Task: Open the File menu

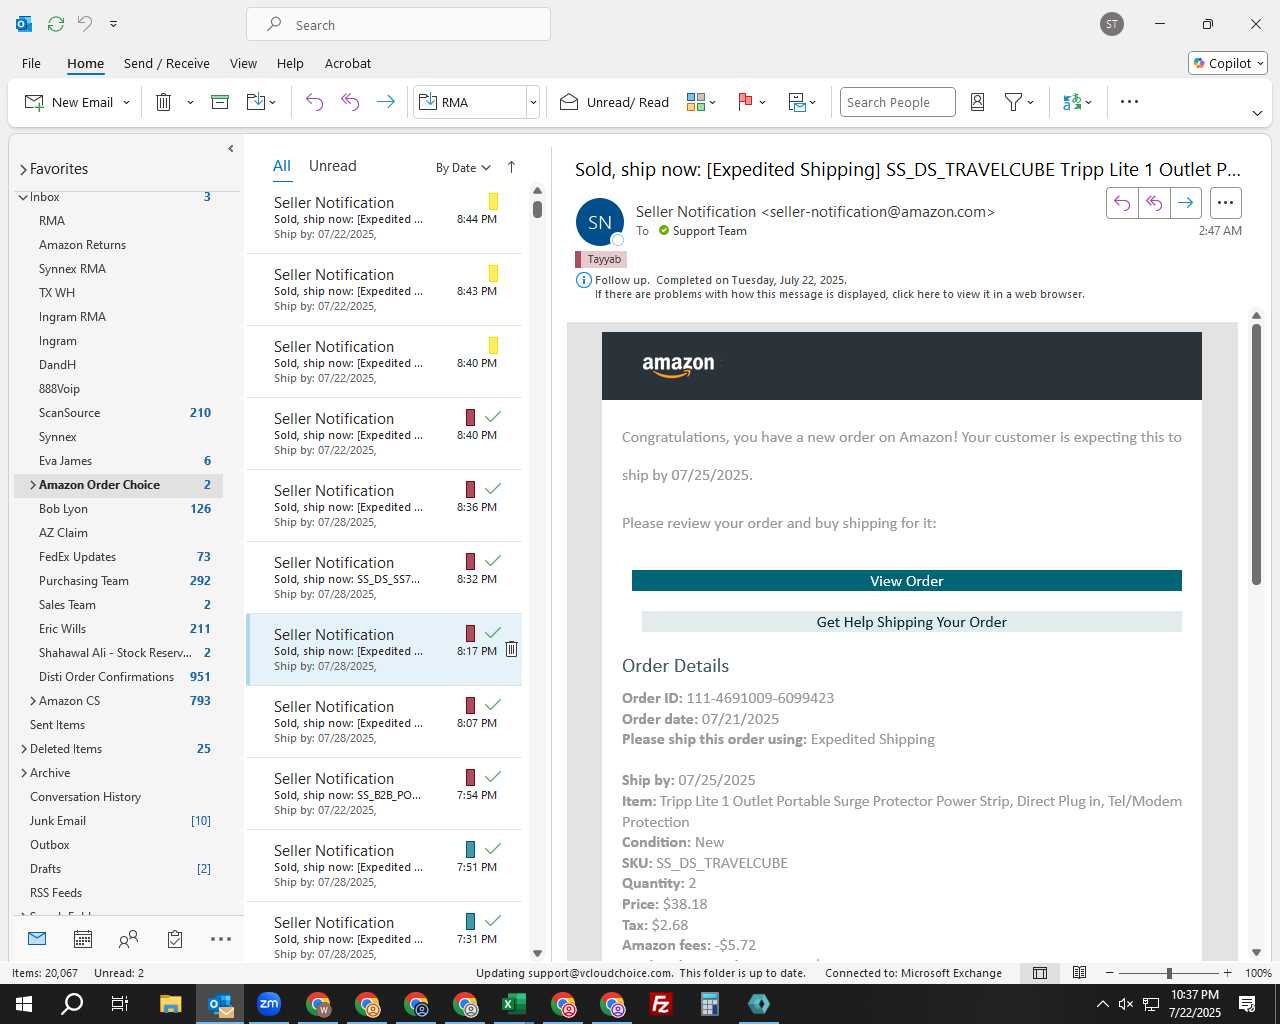Action: pos(31,63)
